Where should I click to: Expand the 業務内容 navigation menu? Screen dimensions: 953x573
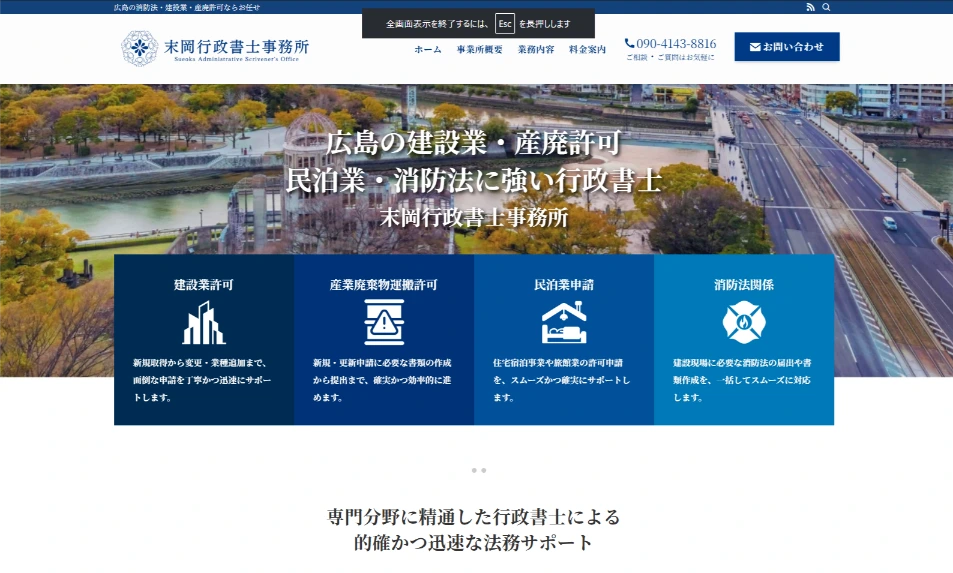click(536, 49)
